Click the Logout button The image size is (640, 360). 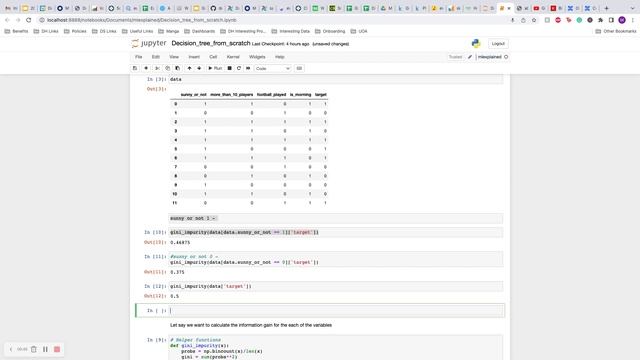pos(498,43)
